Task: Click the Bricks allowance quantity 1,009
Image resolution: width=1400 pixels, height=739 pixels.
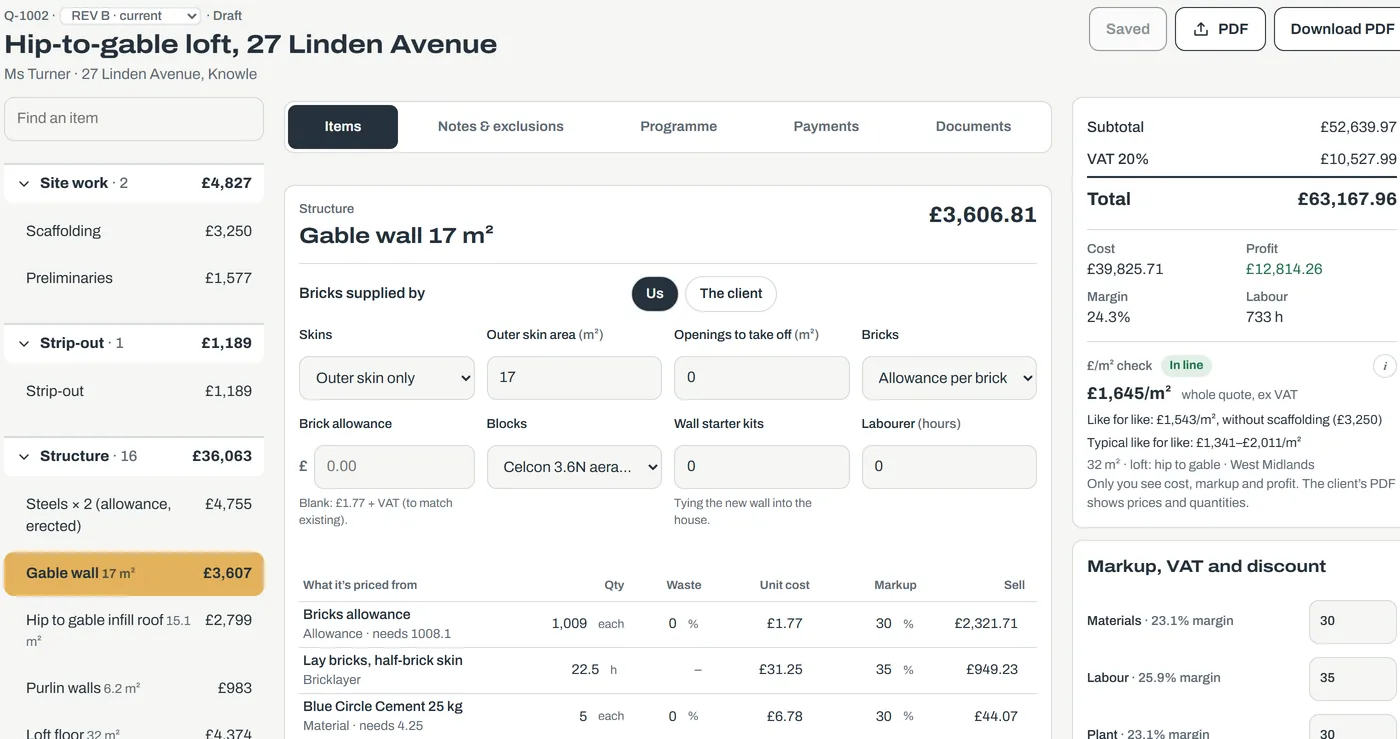Action: (569, 623)
